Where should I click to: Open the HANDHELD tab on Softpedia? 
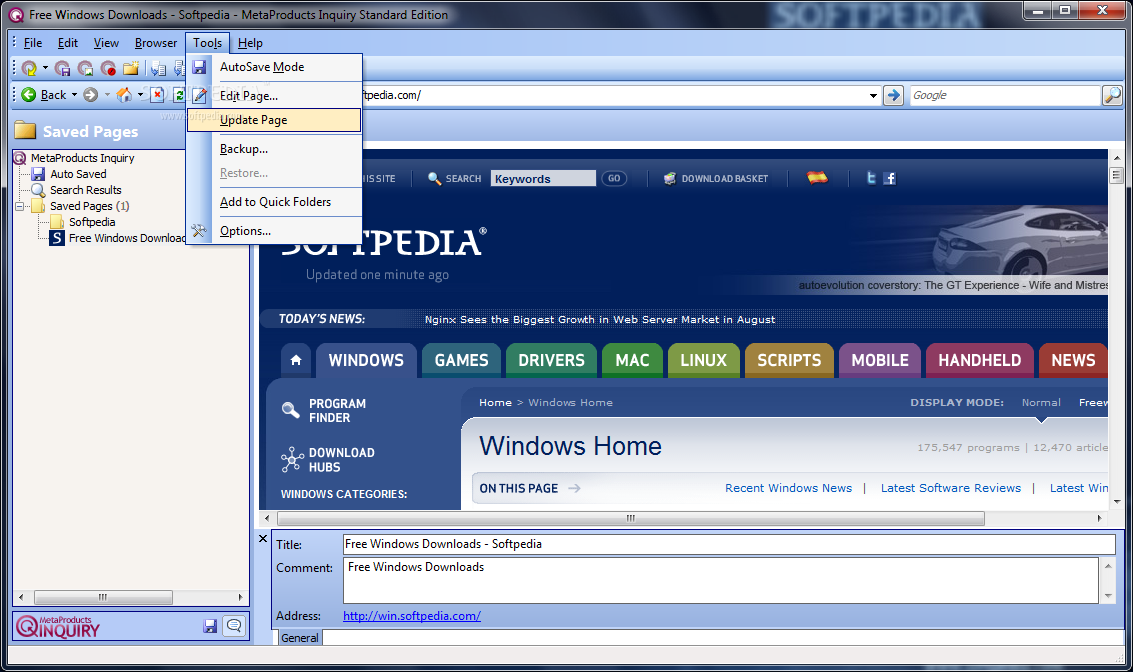980,360
